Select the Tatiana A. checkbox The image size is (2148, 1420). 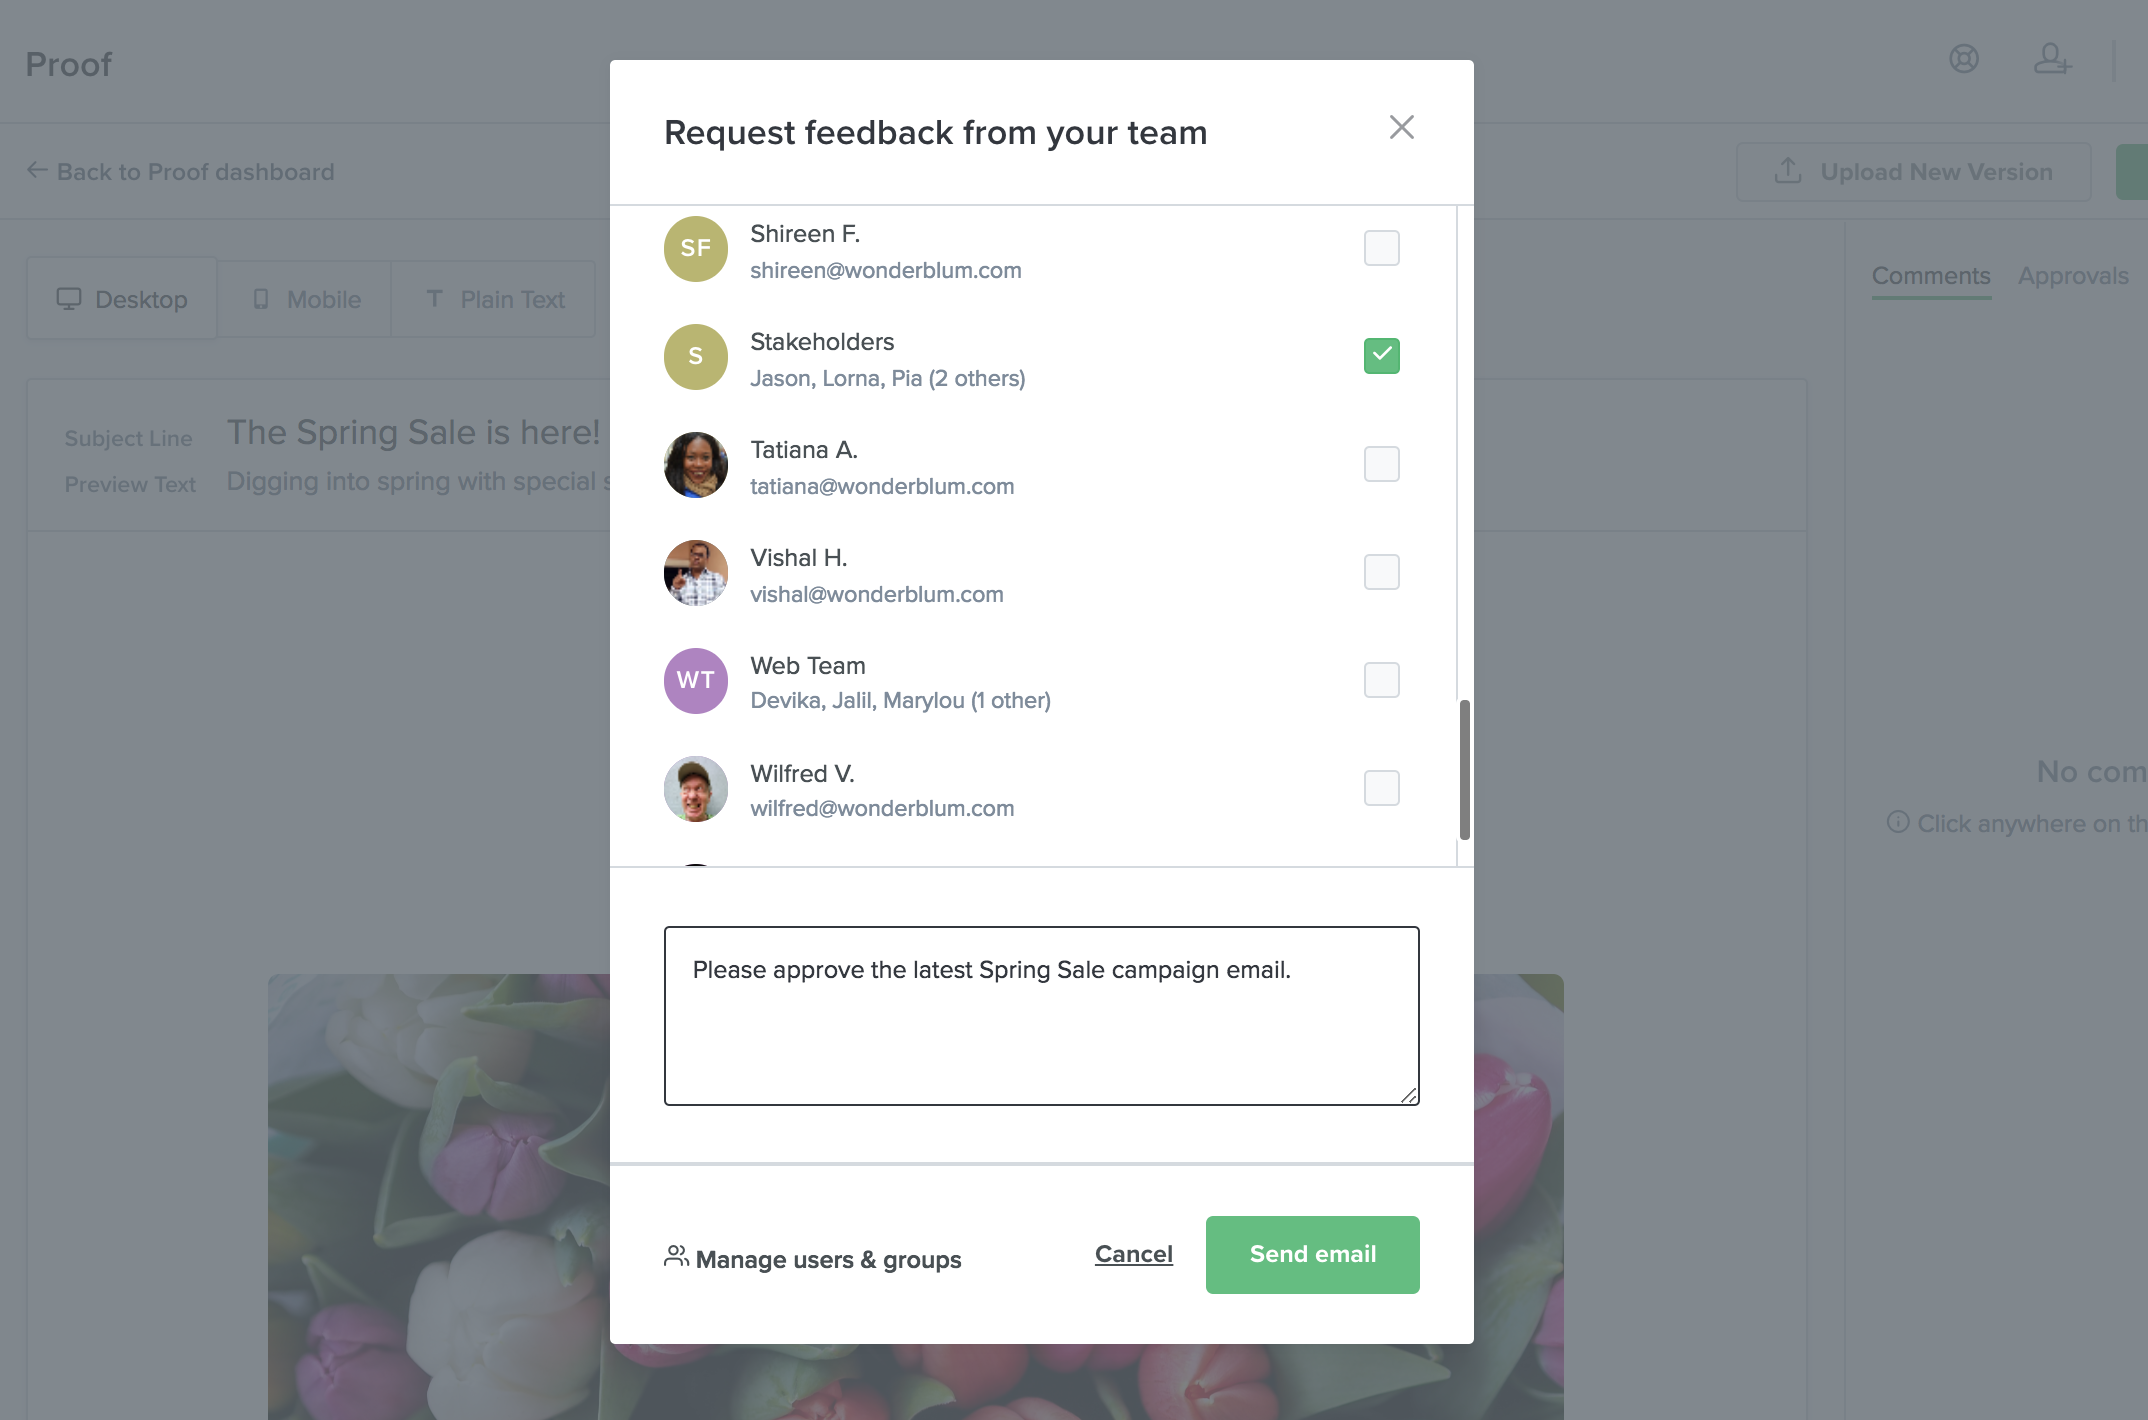(x=1381, y=464)
